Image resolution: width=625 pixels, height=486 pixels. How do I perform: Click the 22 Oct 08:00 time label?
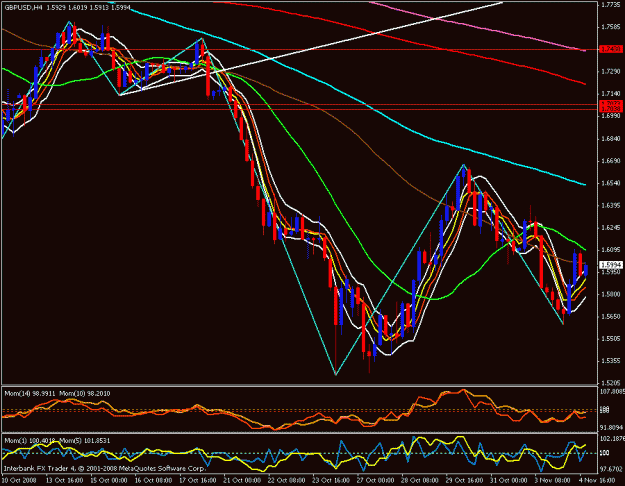287,480
